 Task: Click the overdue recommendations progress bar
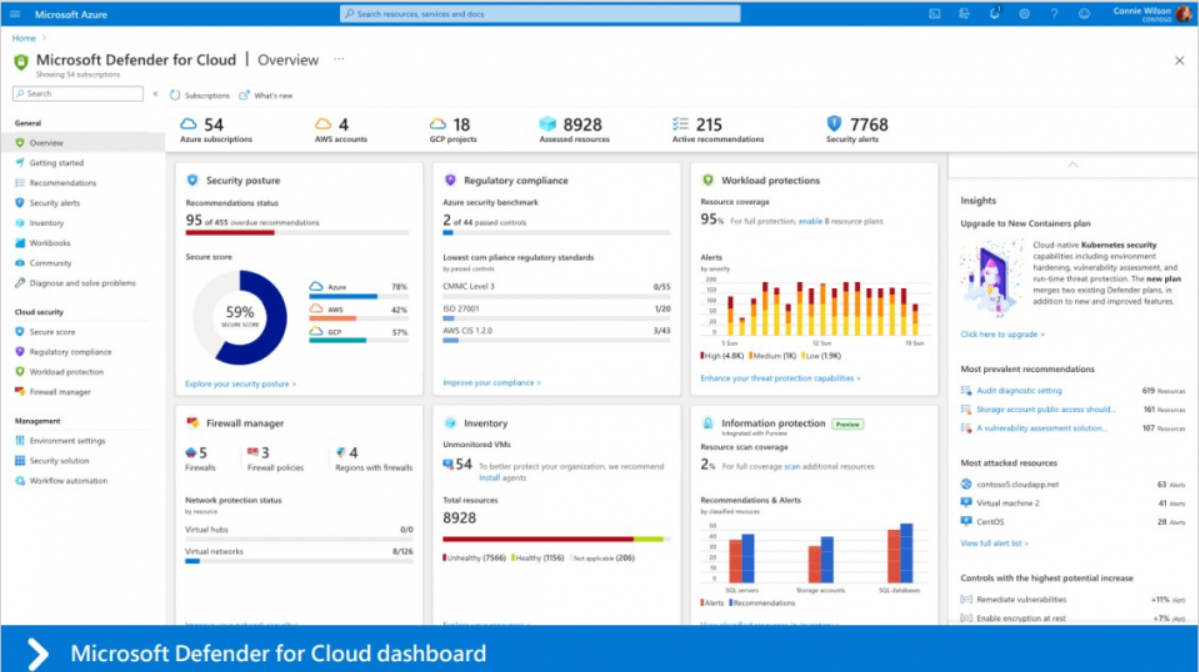(297, 233)
